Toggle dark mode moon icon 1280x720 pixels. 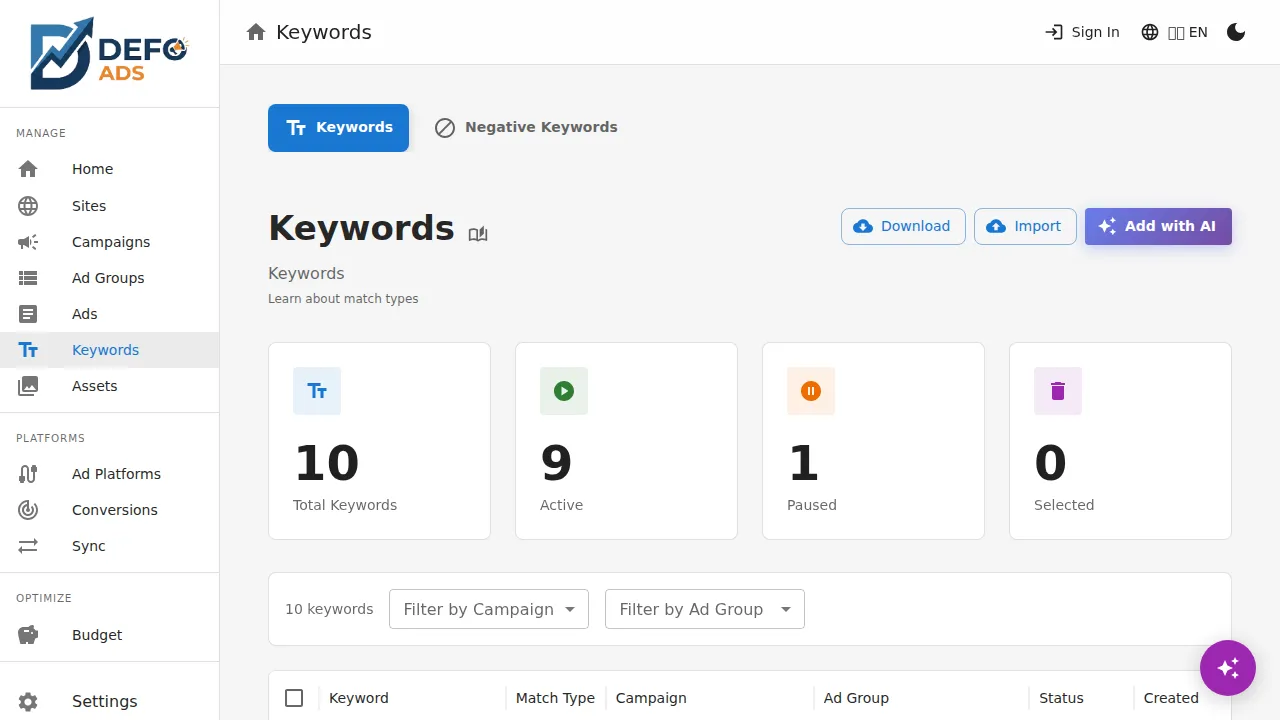[x=1236, y=32]
